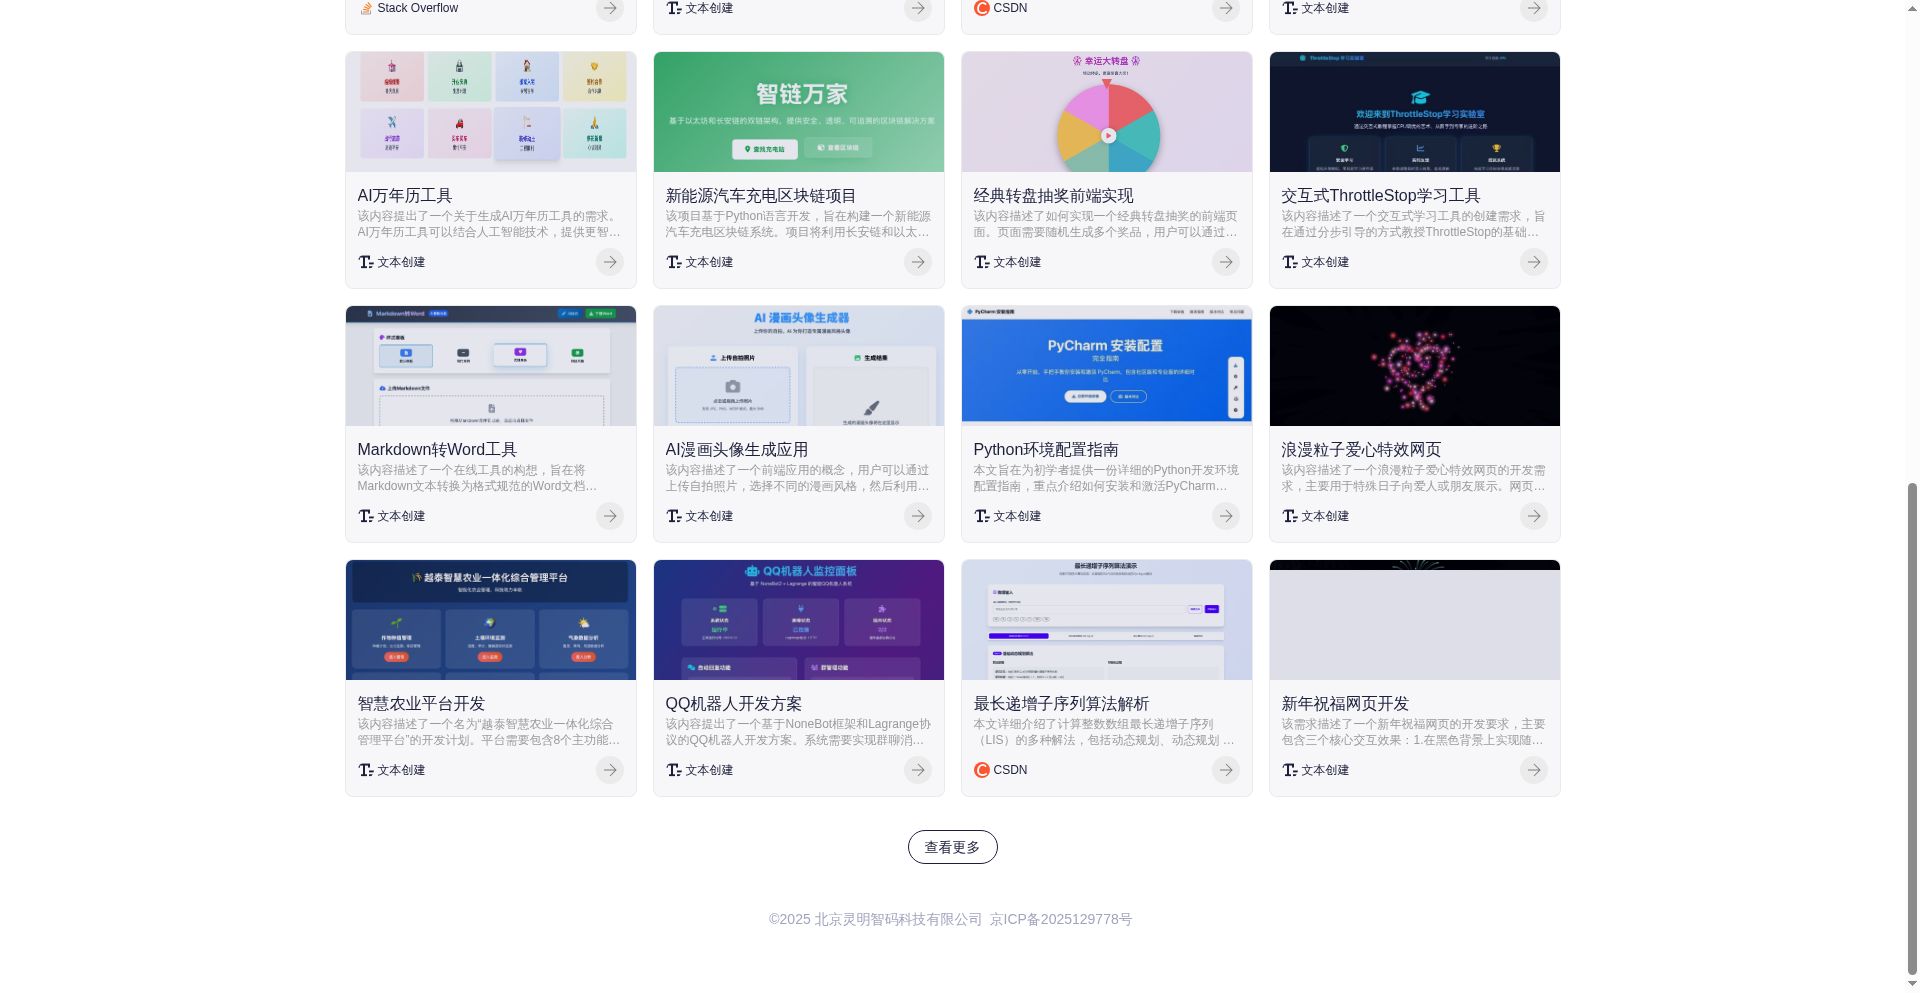Click the PyCharm安装配置 preview thumbnail
This screenshot has height=993, width=1920.
[1106, 365]
